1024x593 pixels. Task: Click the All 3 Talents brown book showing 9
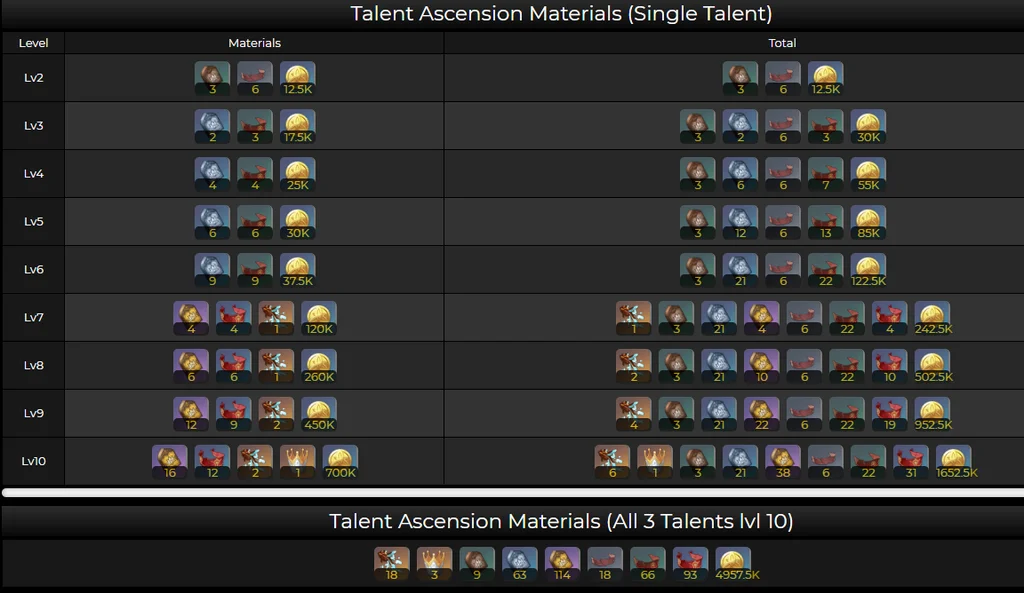(x=477, y=564)
